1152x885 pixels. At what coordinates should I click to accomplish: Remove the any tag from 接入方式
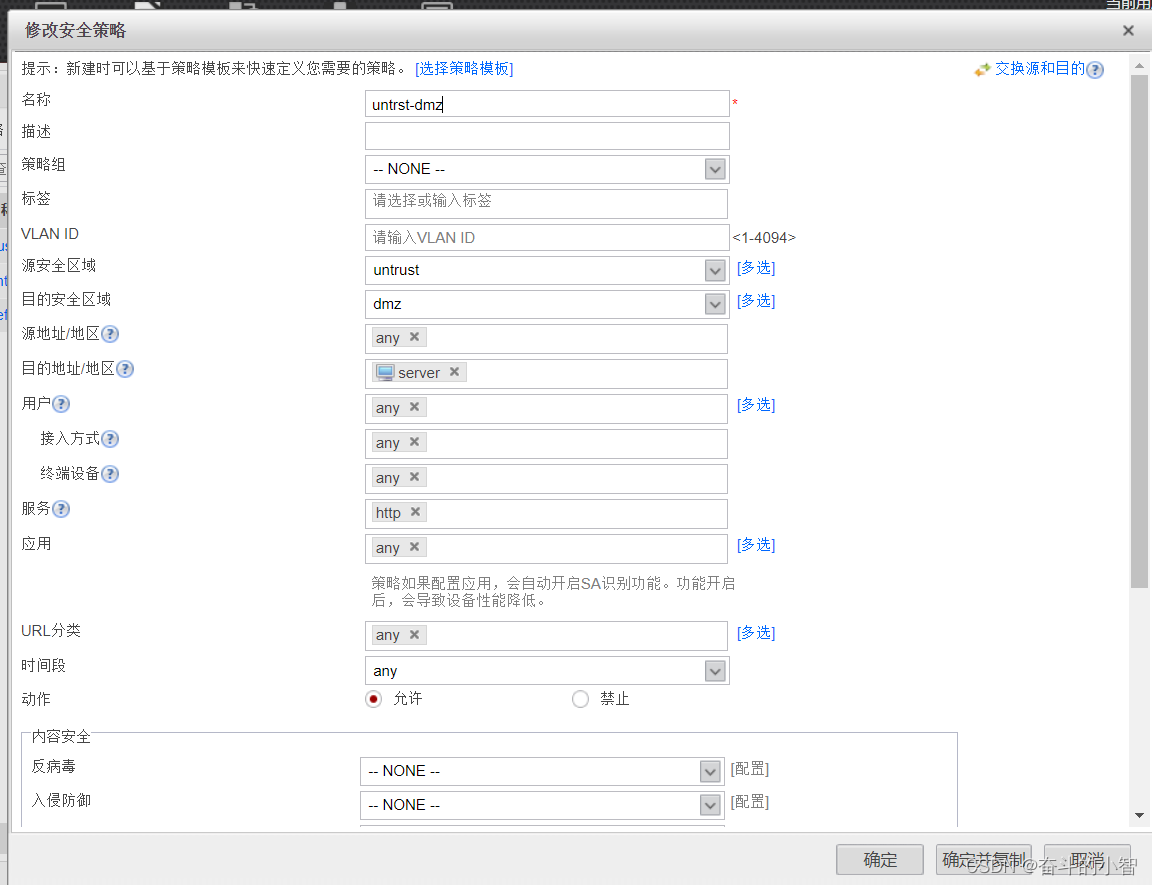[x=414, y=441]
